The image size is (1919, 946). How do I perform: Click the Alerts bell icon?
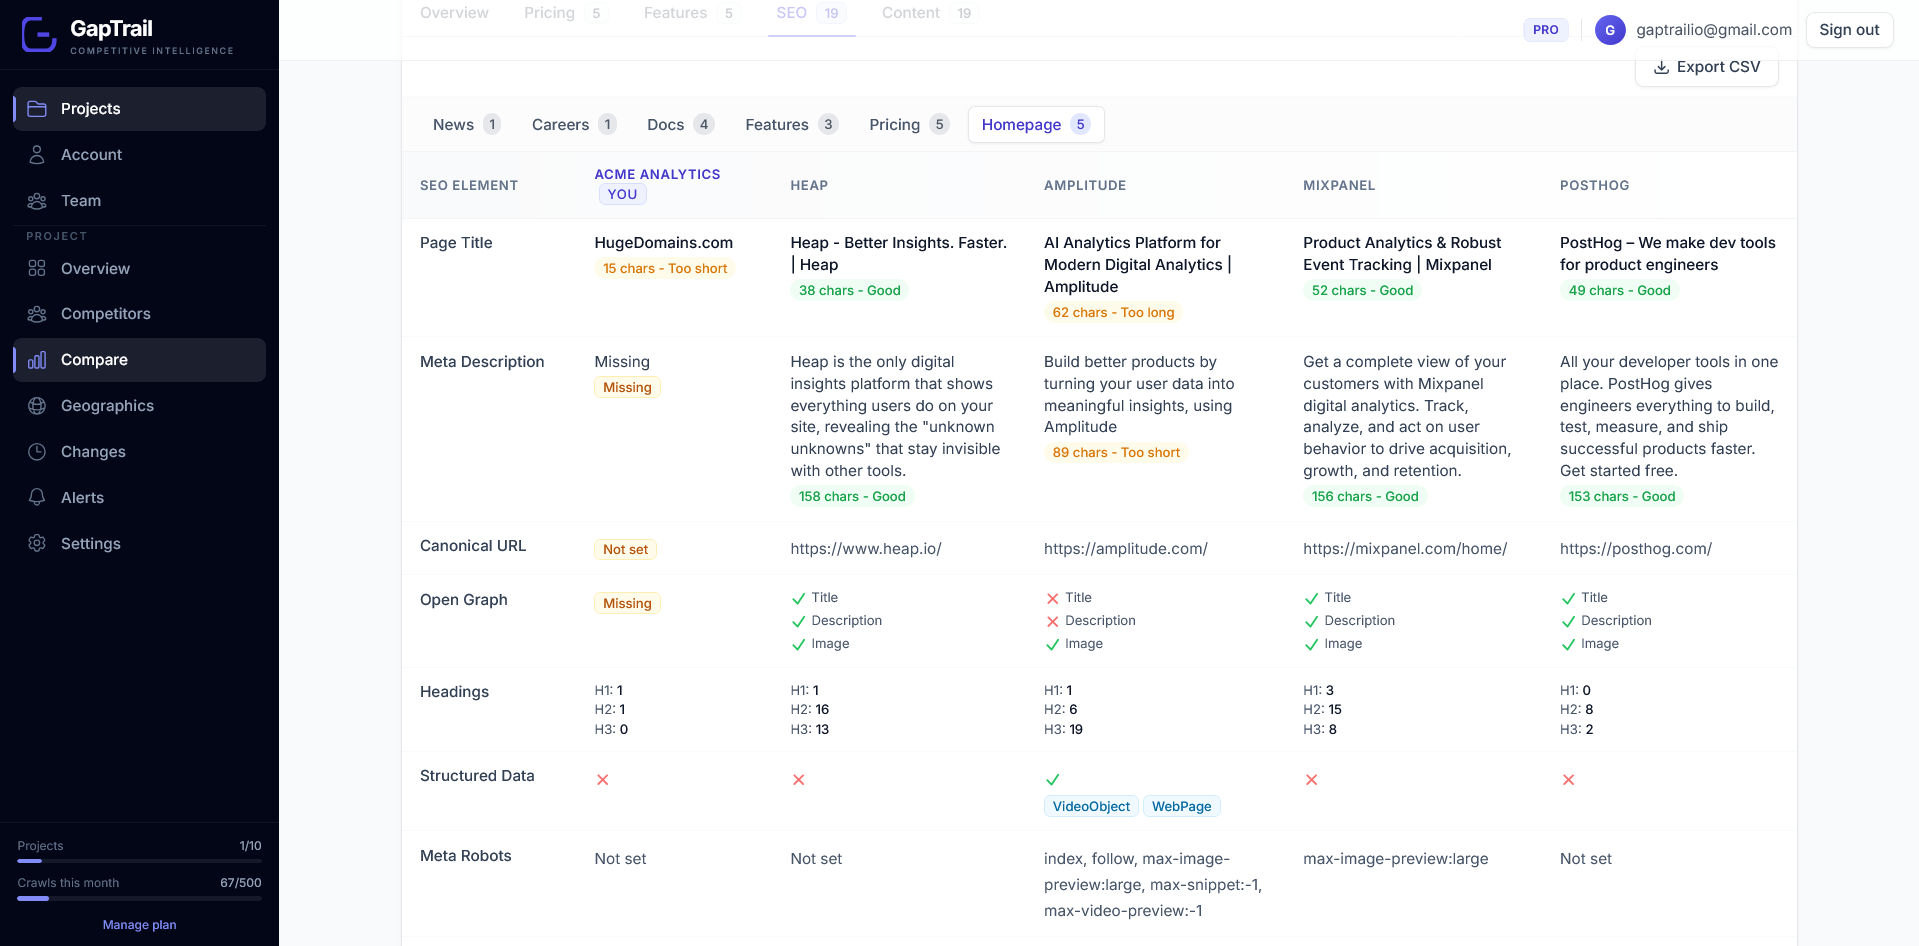pyautogui.click(x=37, y=498)
